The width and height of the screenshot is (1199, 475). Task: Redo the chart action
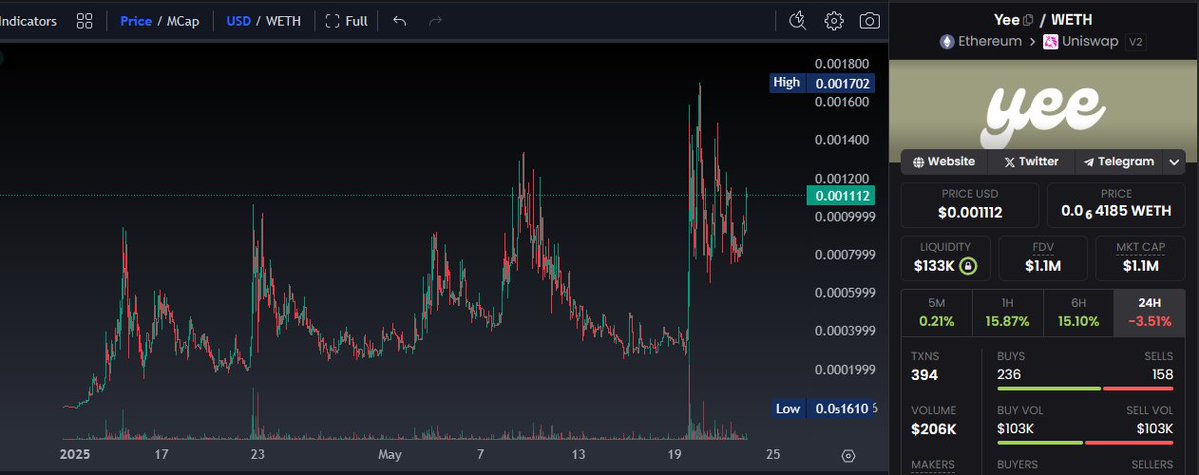435,21
